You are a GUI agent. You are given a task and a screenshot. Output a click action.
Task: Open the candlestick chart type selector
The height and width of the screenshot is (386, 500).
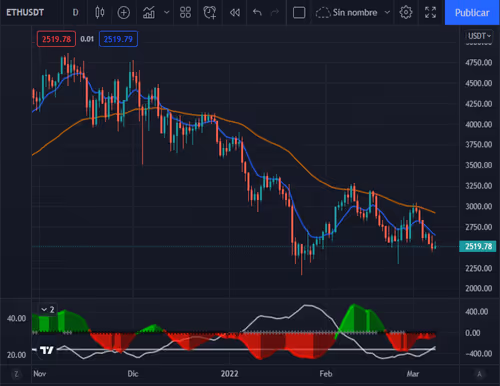(100, 13)
